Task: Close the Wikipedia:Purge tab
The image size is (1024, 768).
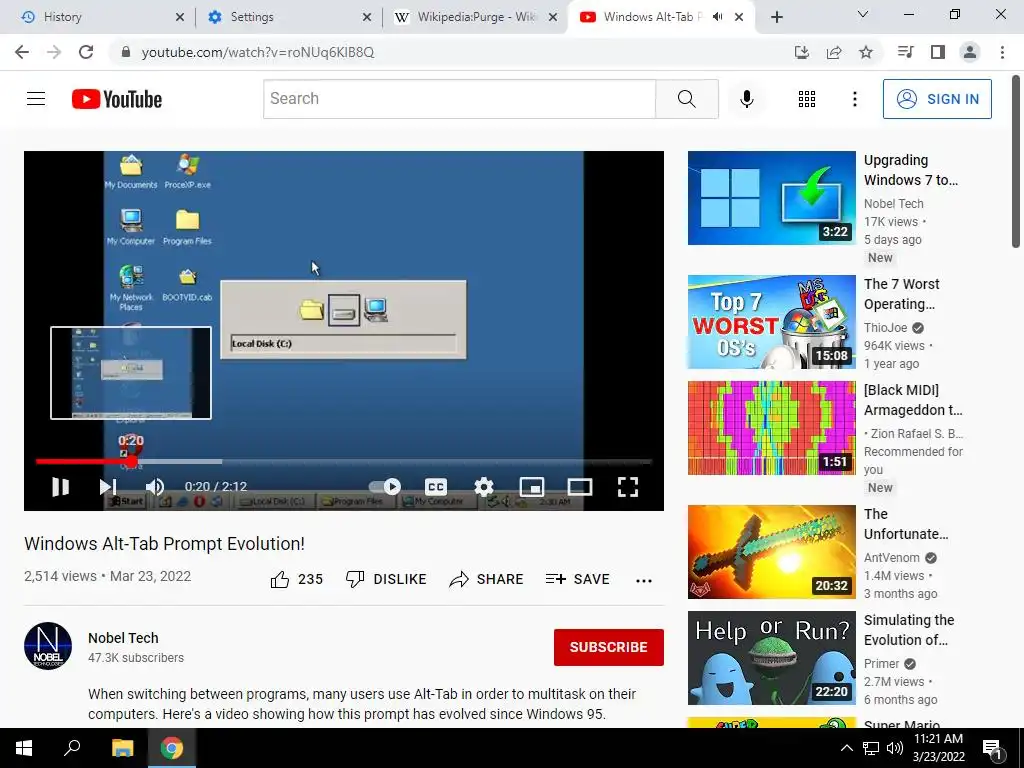Action: [553, 17]
